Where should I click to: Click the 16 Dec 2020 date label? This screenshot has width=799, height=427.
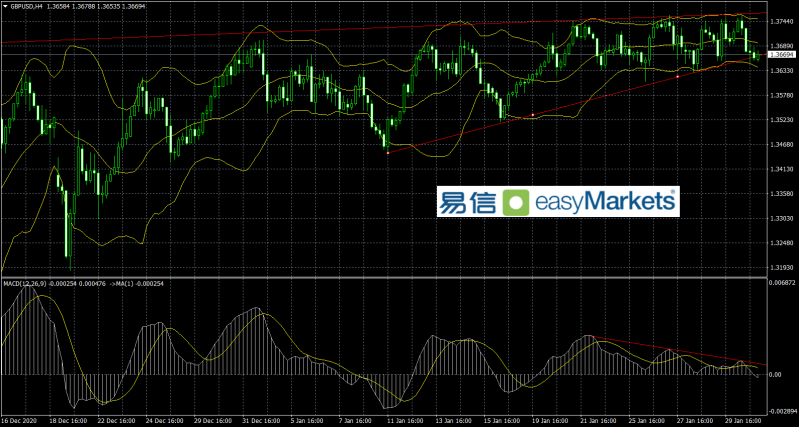19,421
